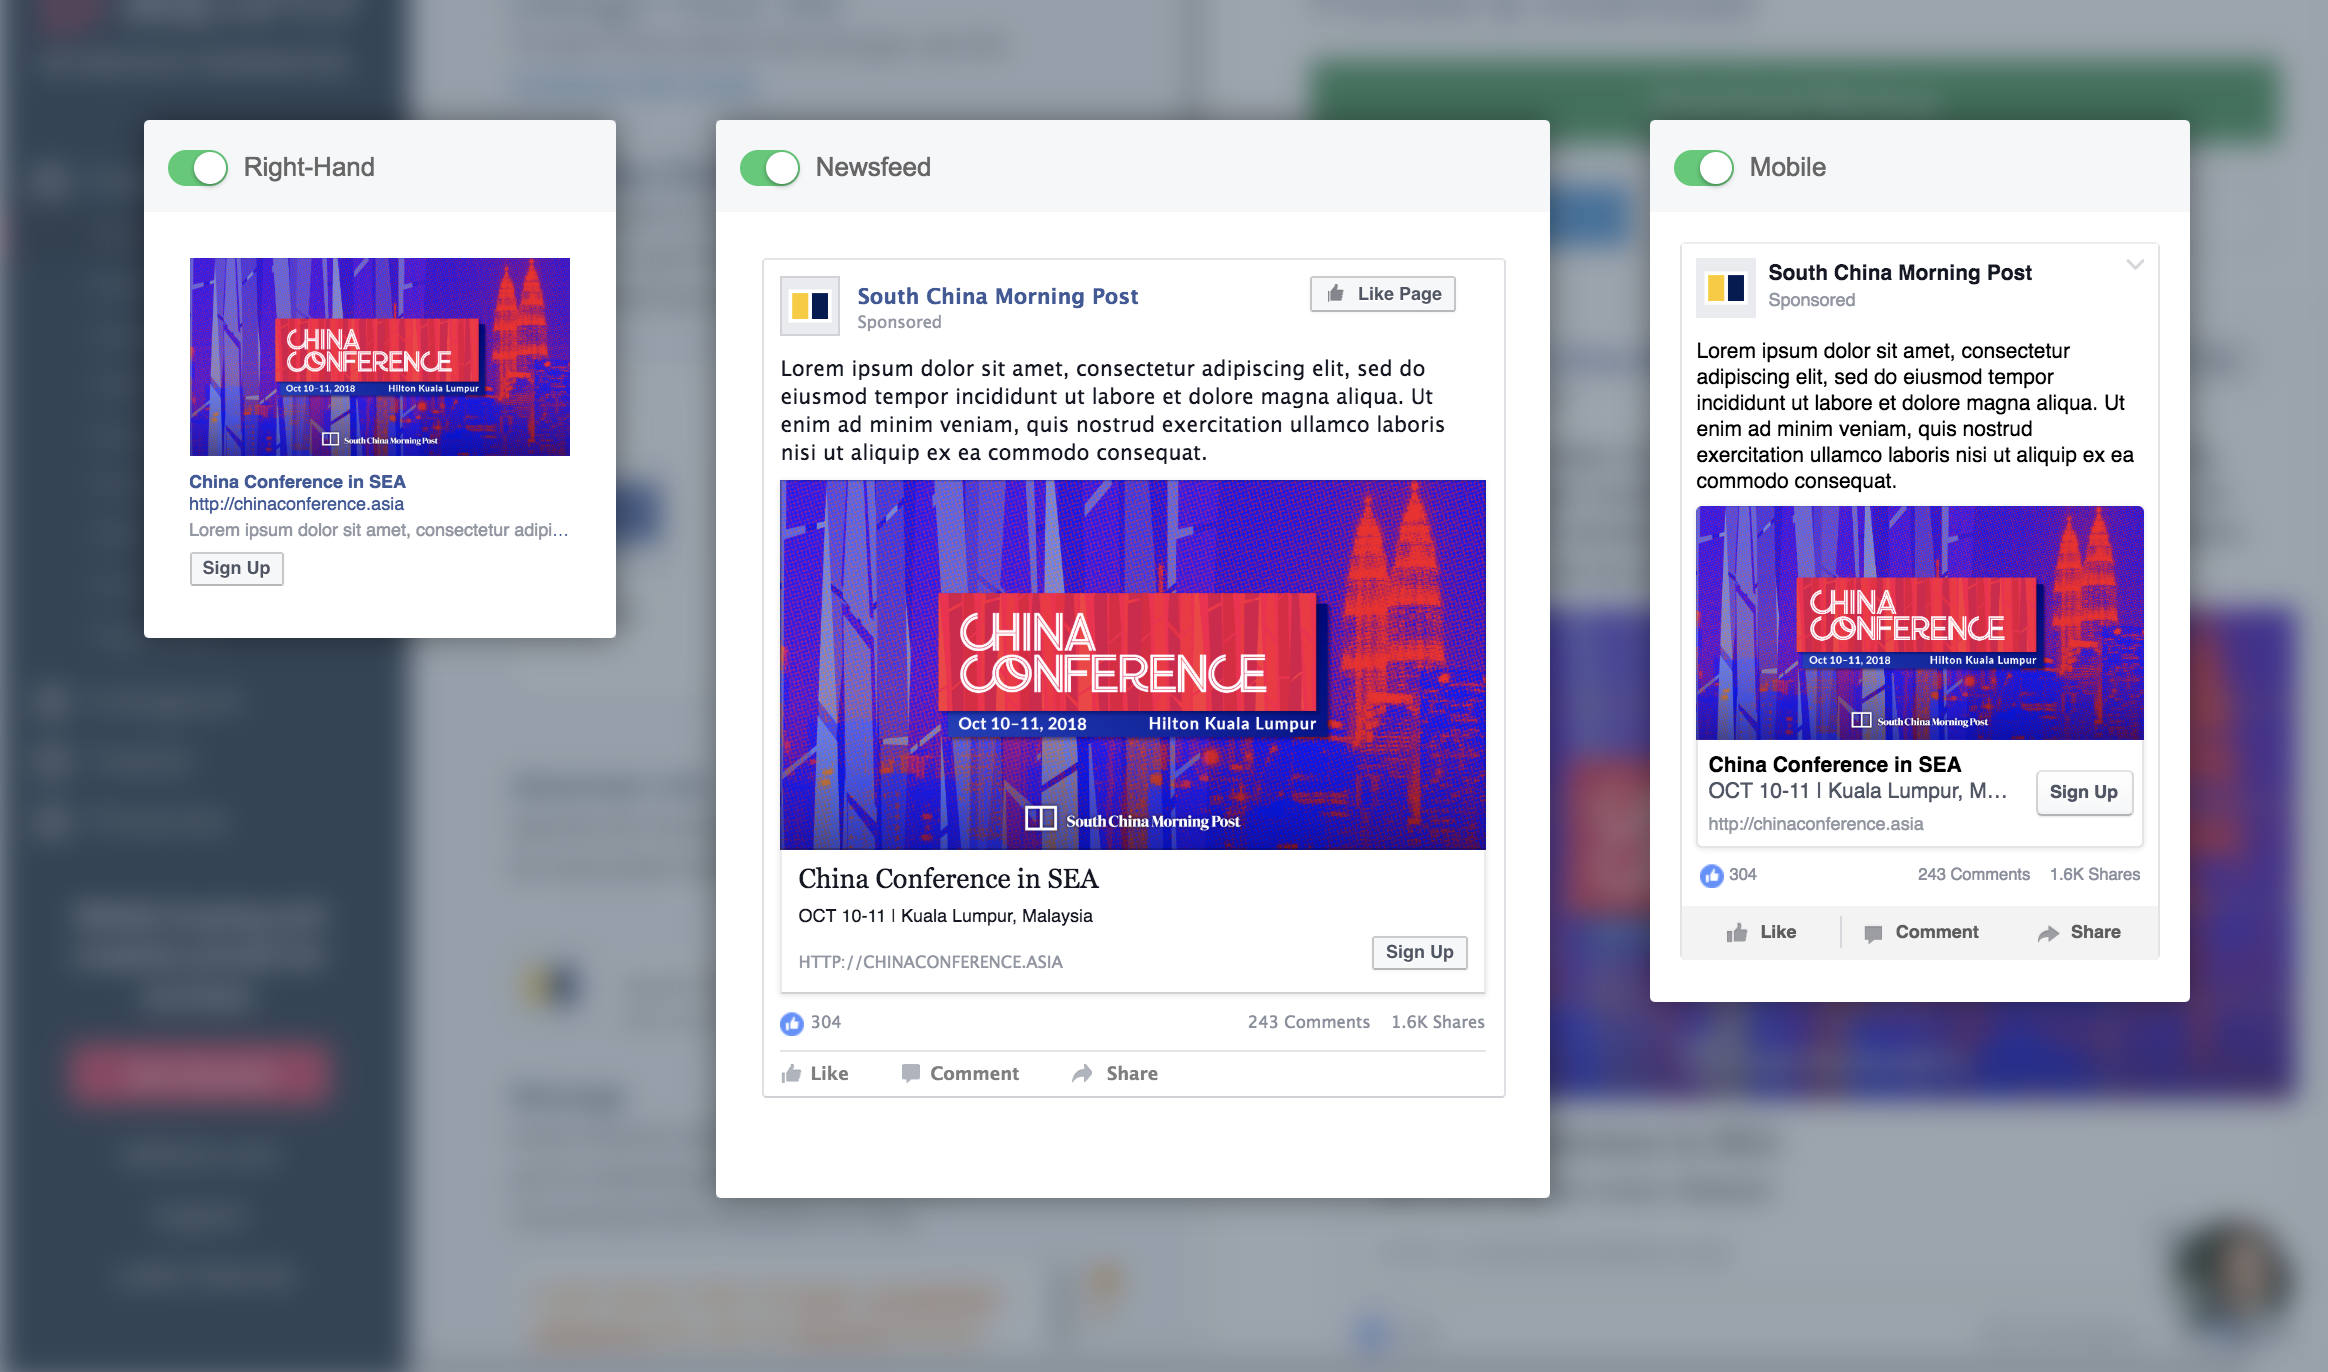
Task: Click 243 Comments in Mobile preview
Action: click(x=1973, y=874)
